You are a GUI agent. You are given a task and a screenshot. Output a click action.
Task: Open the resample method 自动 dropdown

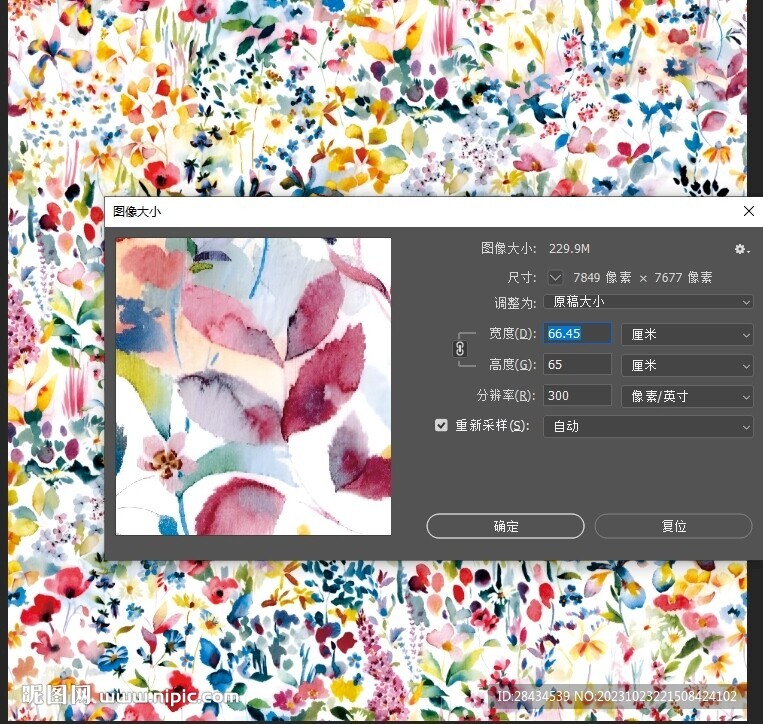click(x=647, y=427)
